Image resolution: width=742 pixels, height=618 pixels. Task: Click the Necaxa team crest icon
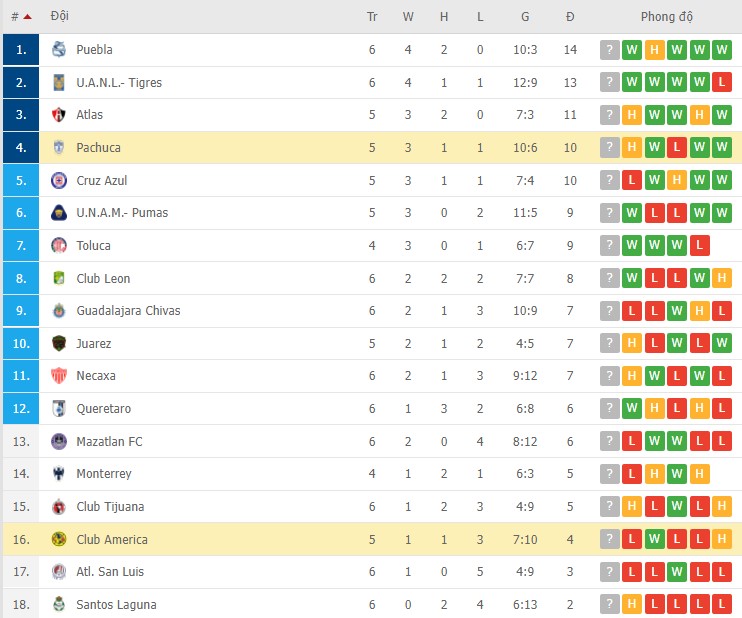coord(58,376)
